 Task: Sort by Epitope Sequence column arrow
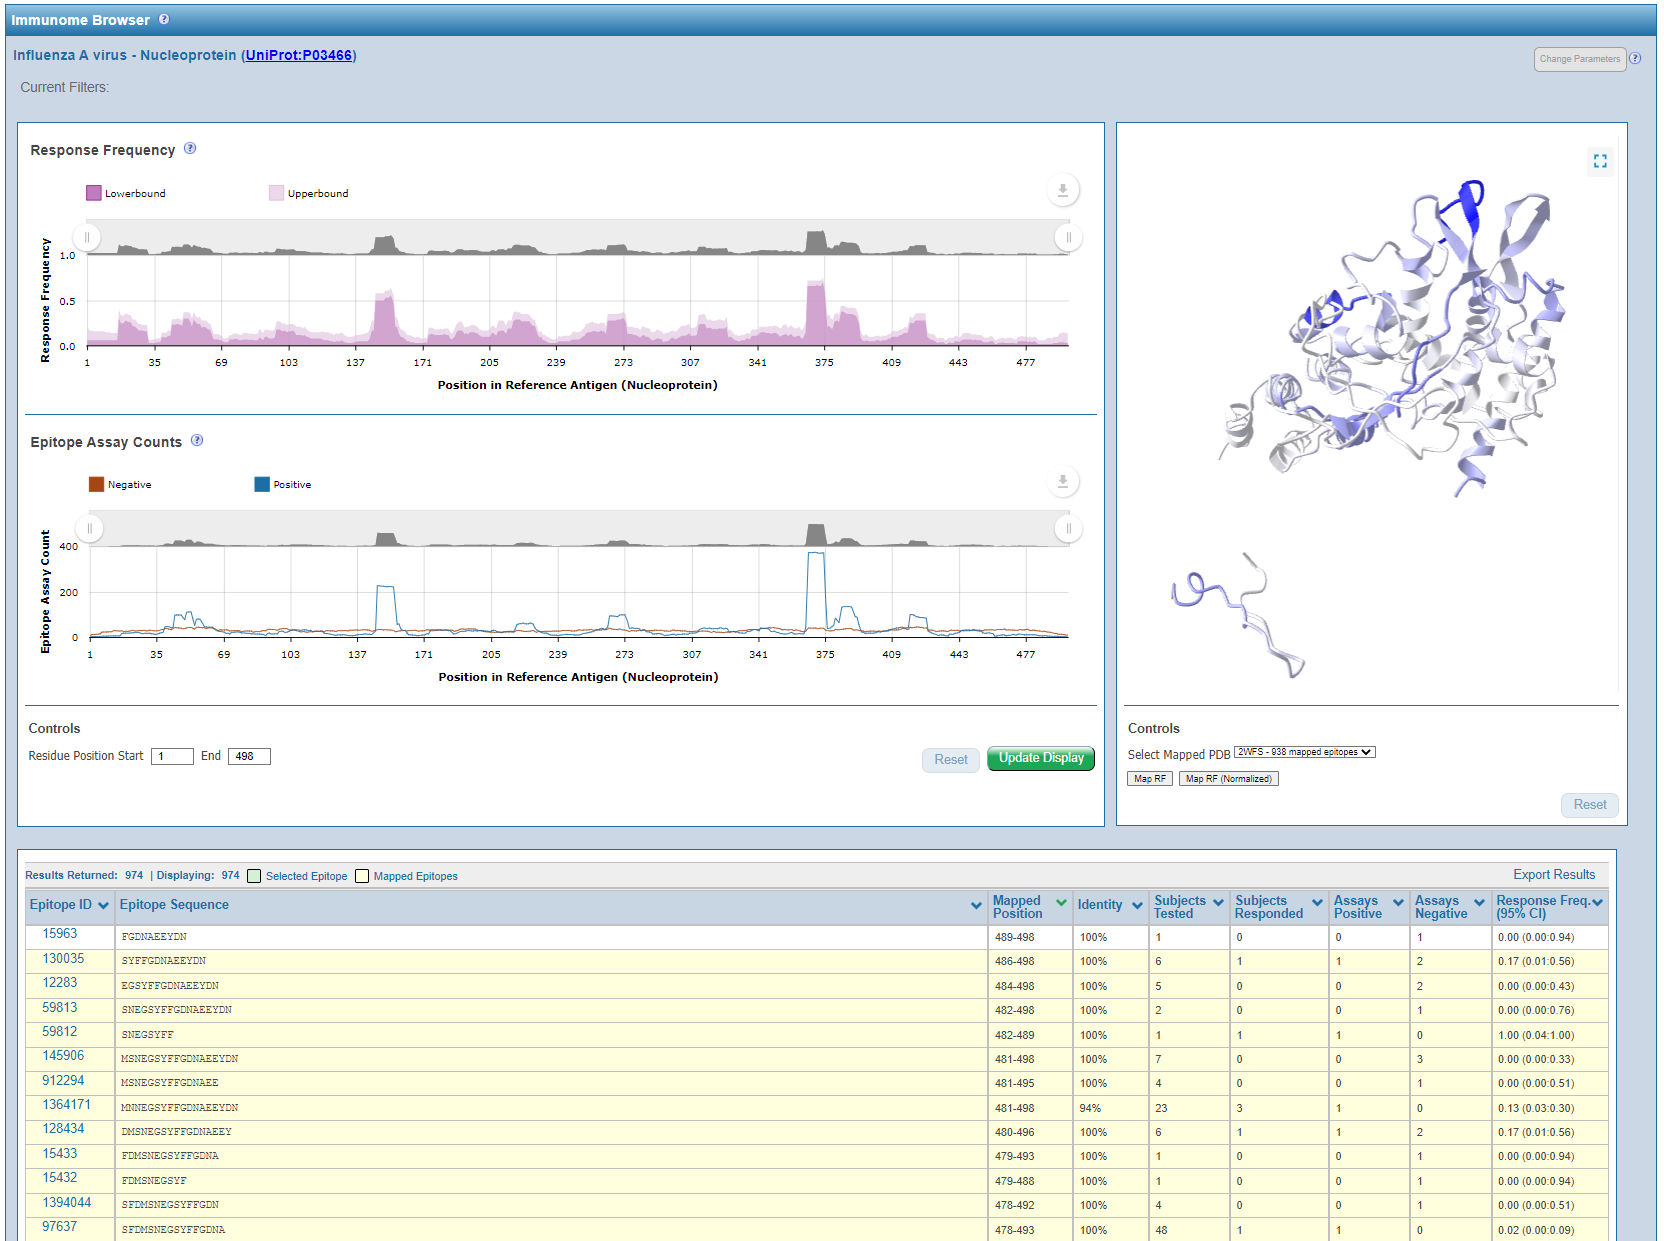click(x=976, y=905)
